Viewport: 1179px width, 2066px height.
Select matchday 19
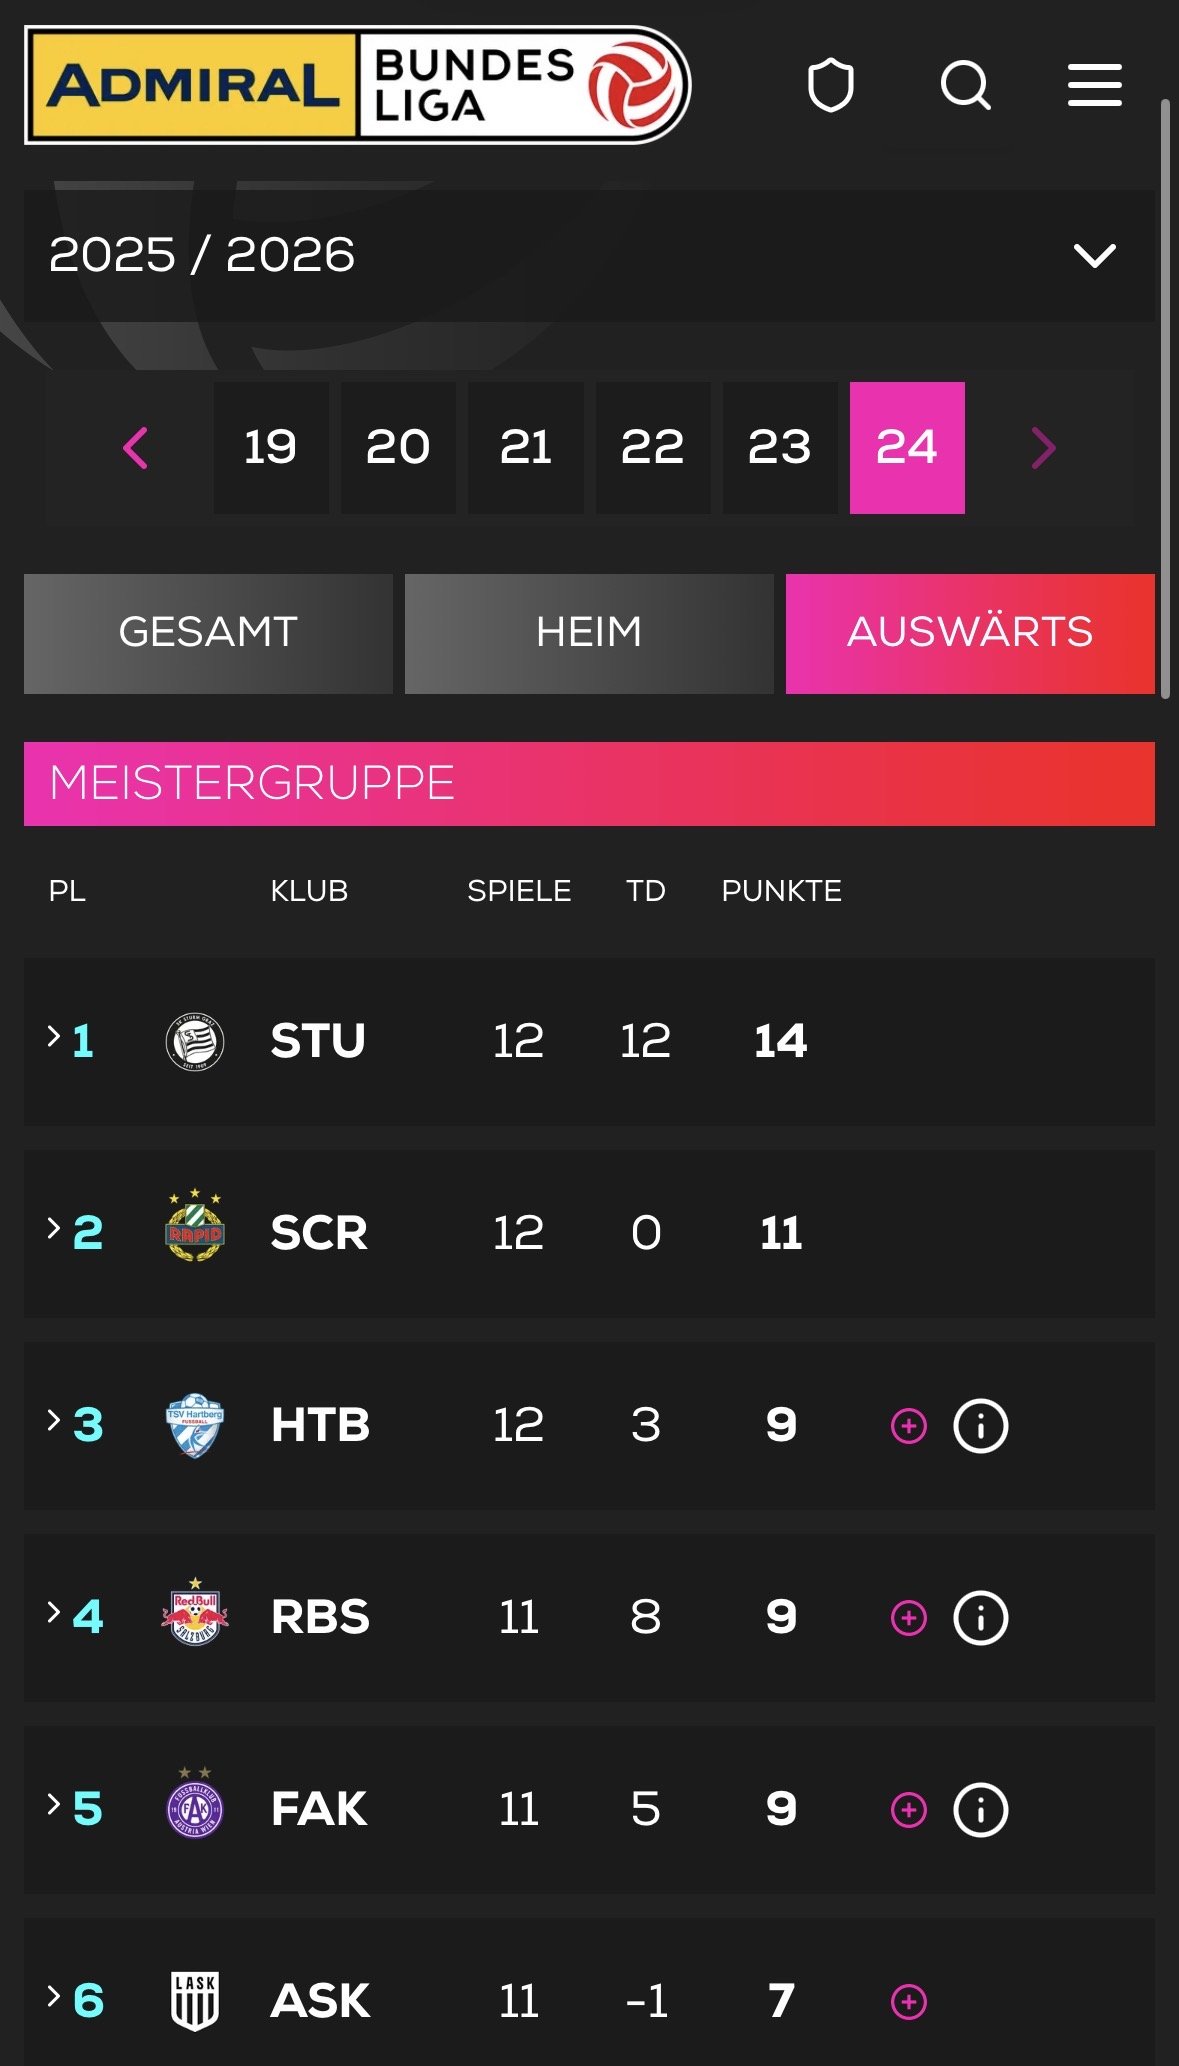(270, 447)
